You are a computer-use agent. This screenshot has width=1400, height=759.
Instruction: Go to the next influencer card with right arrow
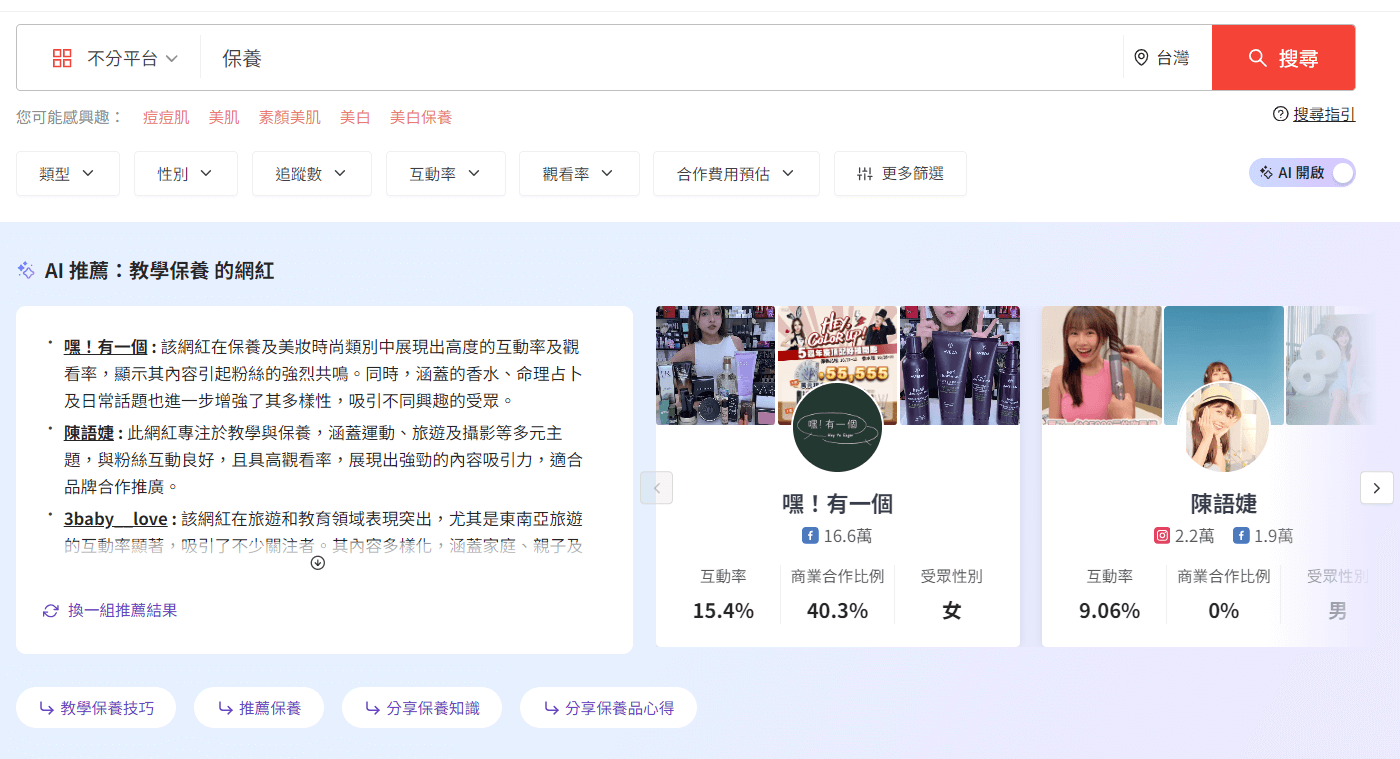click(1377, 488)
